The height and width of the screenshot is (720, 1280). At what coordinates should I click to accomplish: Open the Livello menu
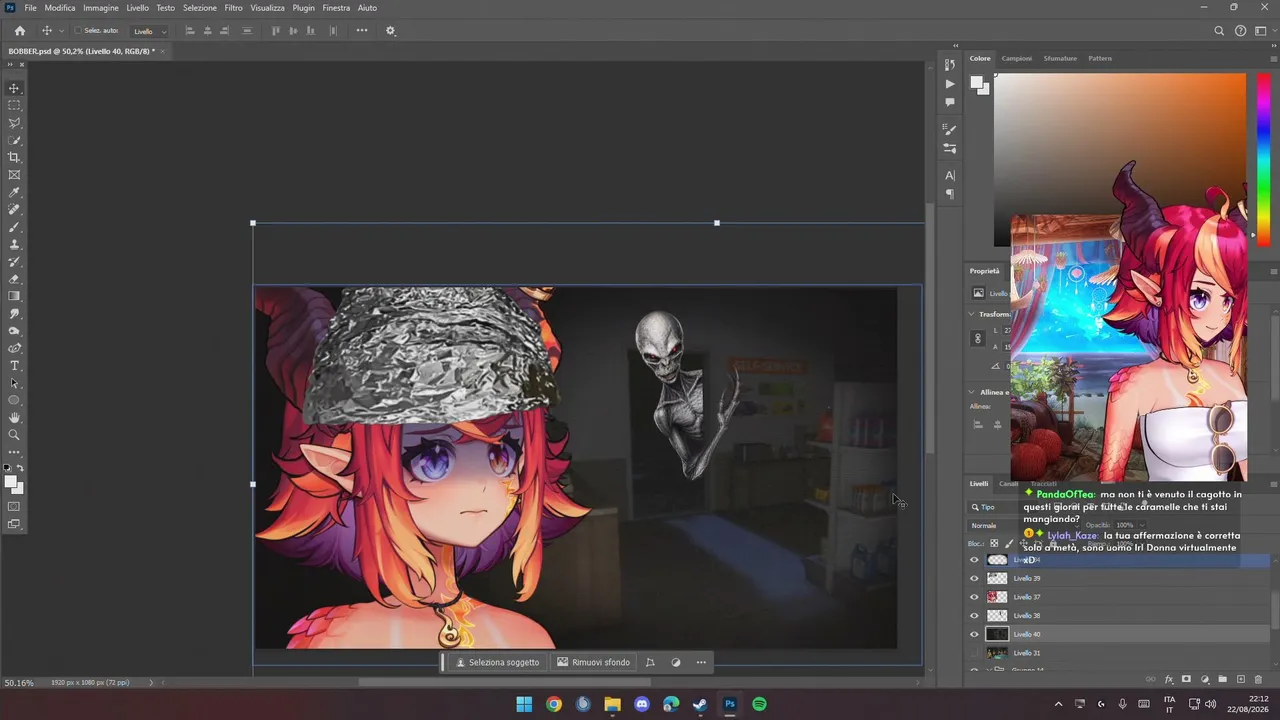137,8
